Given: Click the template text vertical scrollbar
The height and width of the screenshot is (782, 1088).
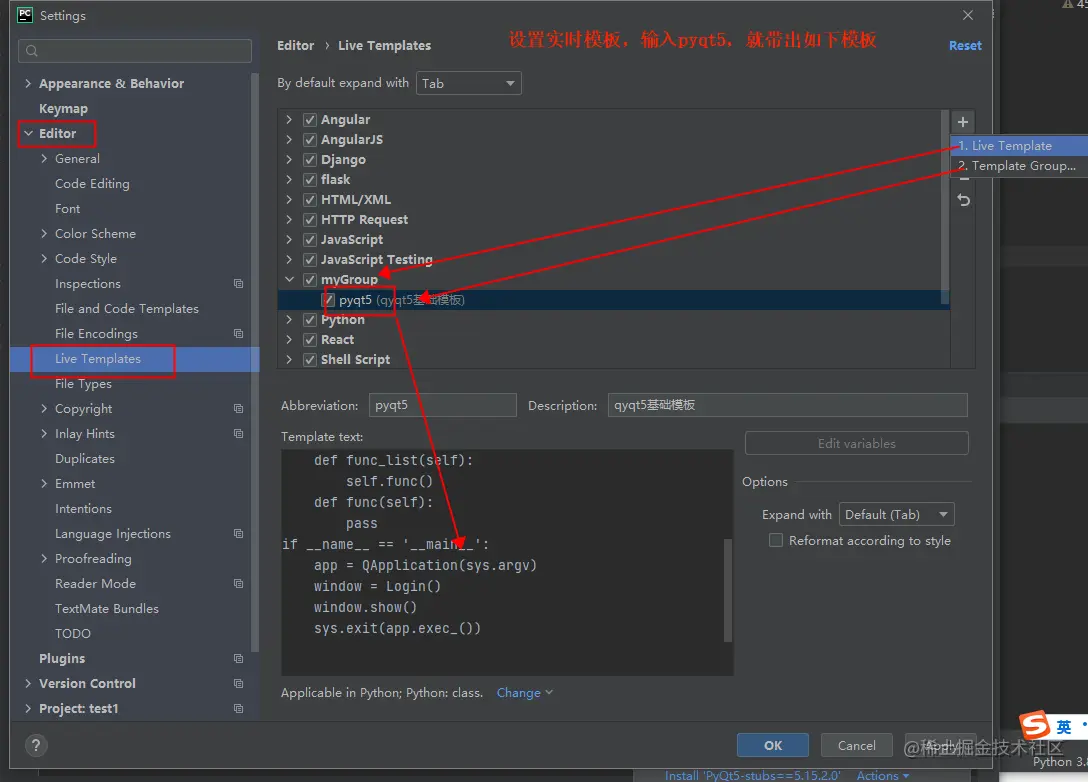Looking at the screenshot, I should (x=727, y=590).
